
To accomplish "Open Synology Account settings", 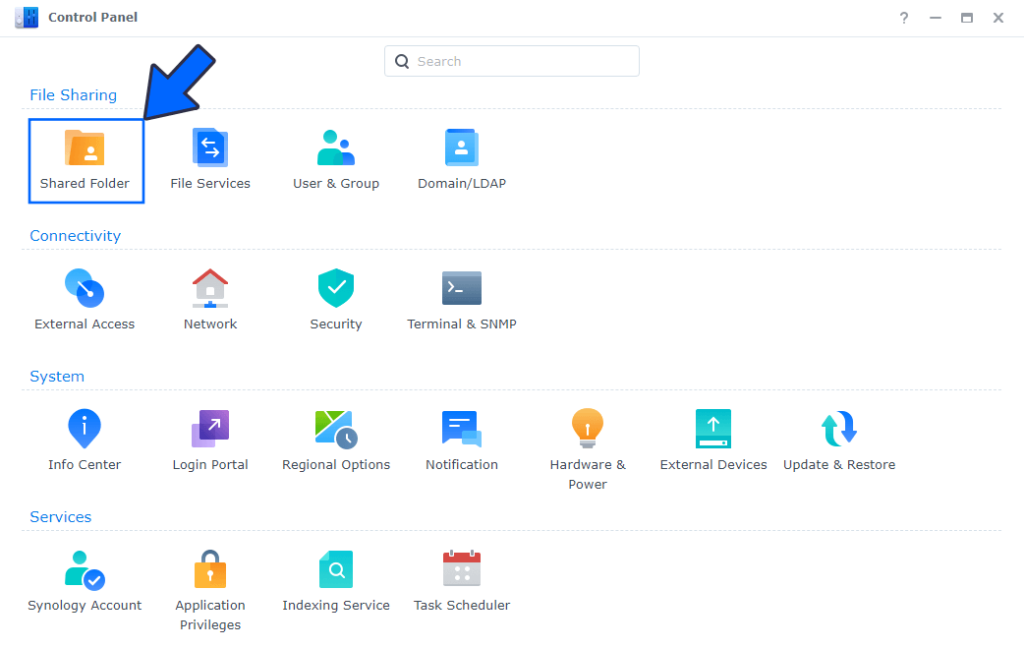I will [85, 570].
